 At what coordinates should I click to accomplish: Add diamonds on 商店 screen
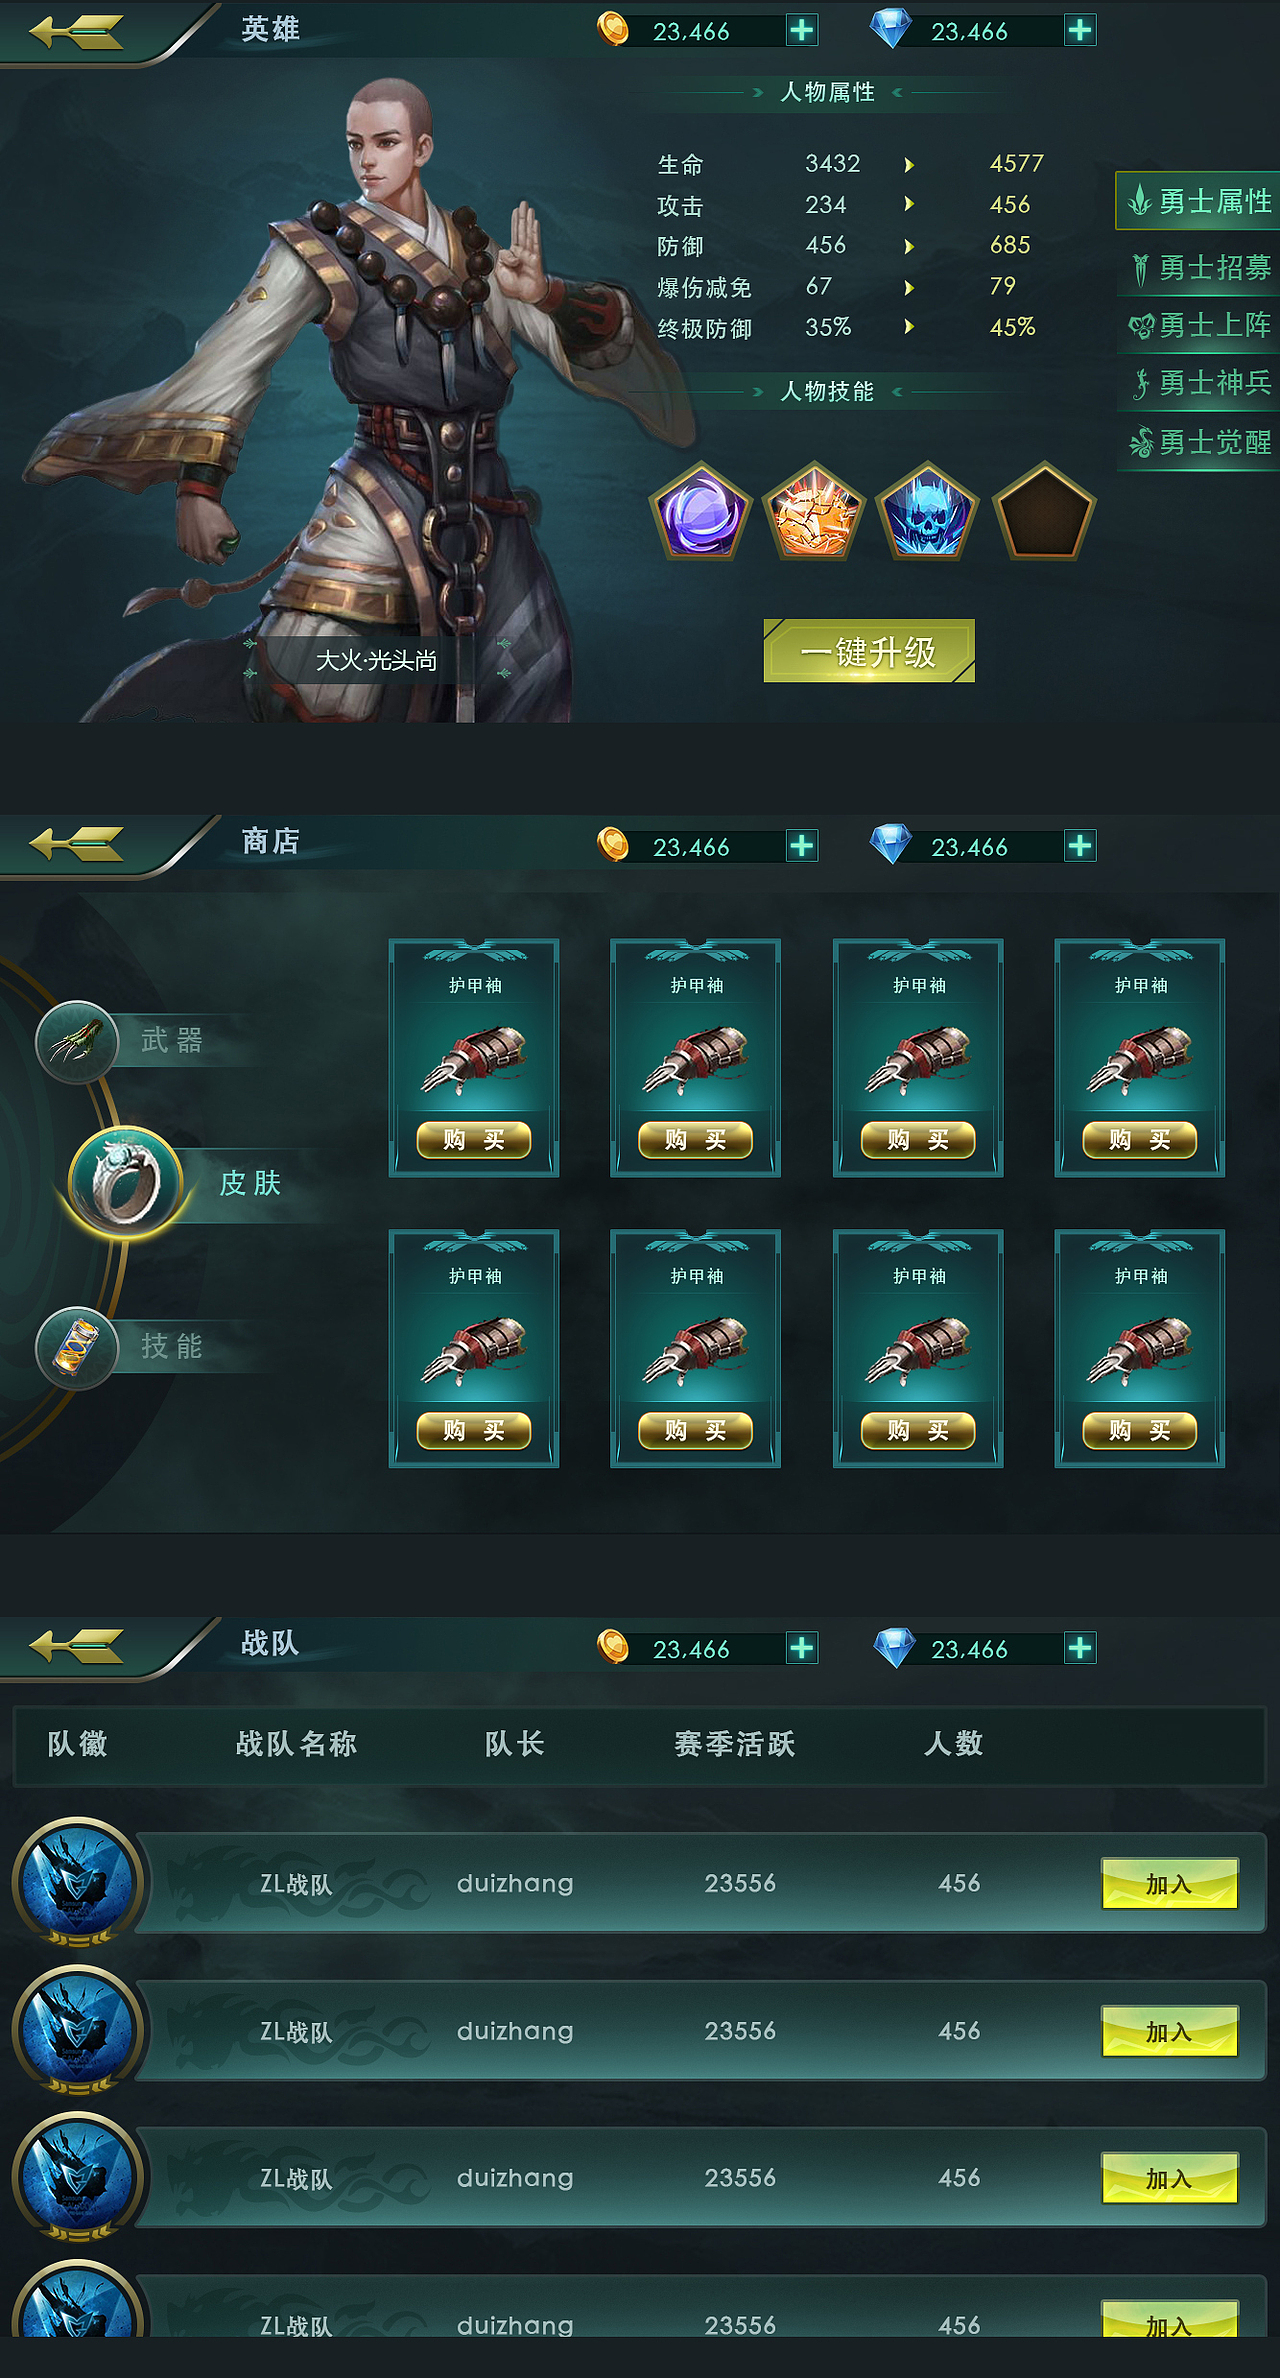coord(1080,846)
